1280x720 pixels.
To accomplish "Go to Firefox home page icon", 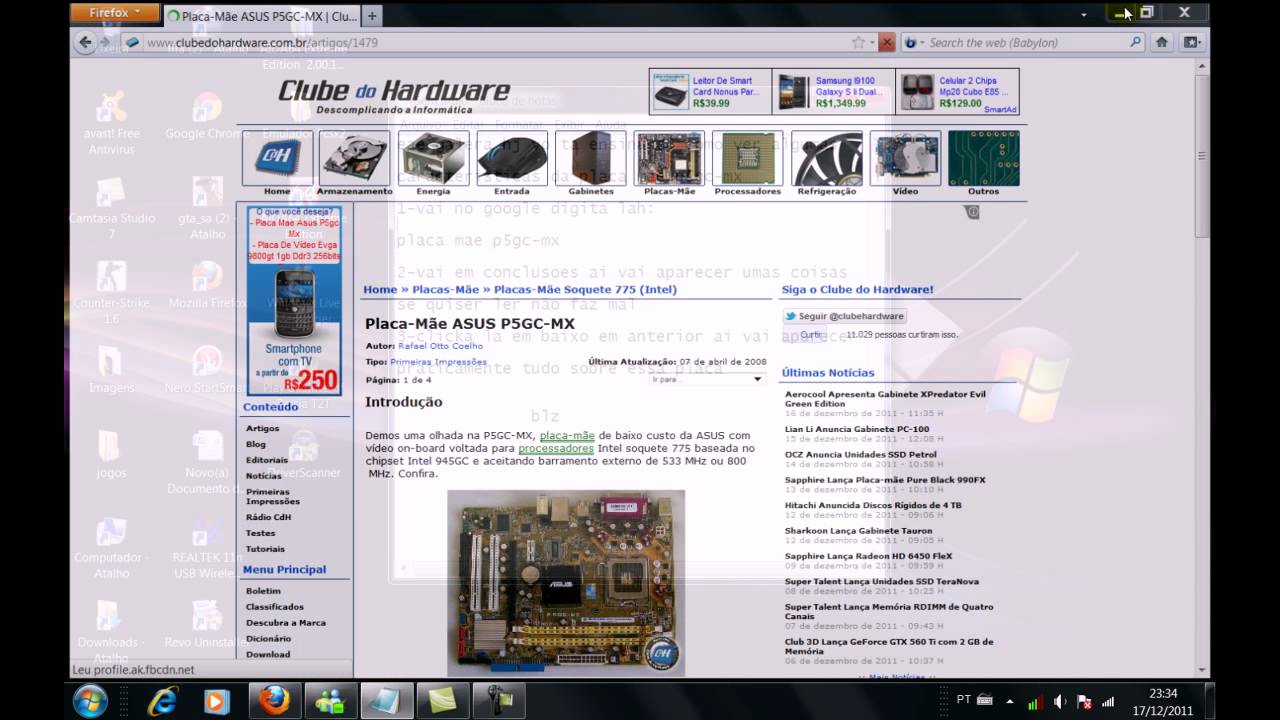I will (1162, 42).
